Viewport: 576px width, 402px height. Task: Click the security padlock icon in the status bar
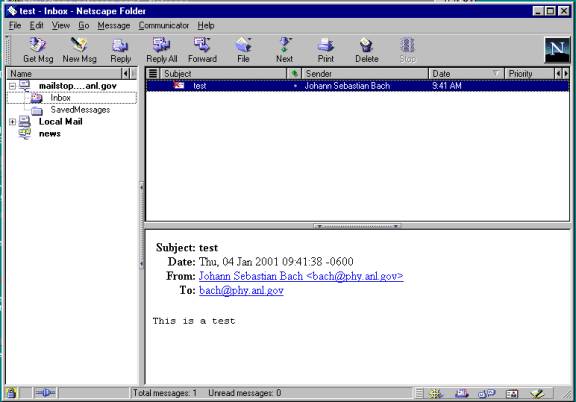click(11, 393)
